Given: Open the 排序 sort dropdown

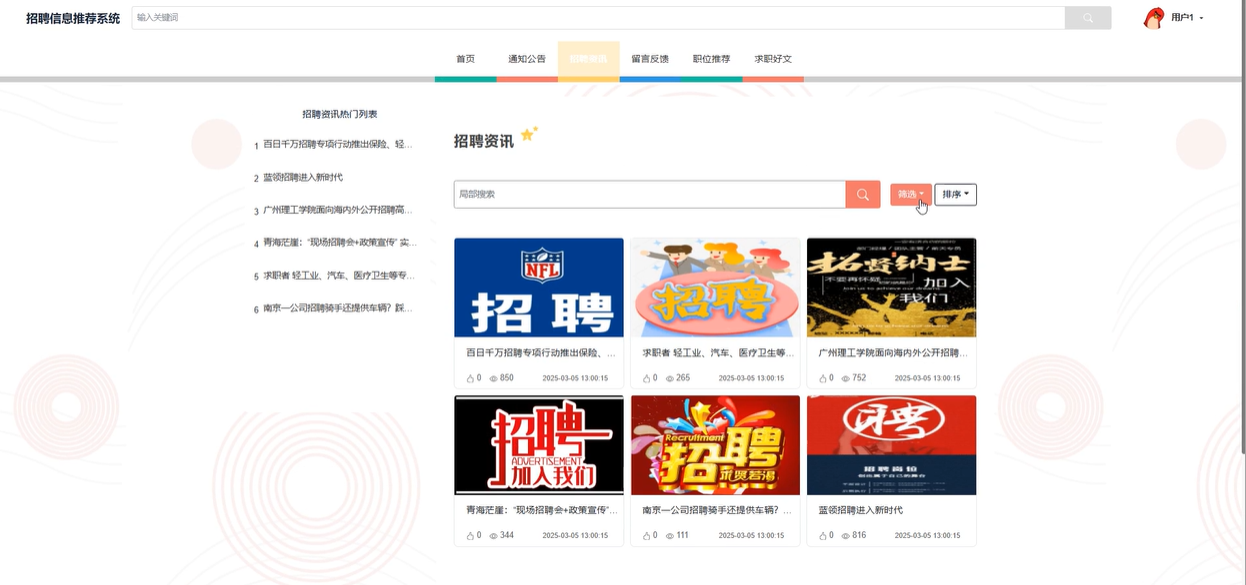Looking at the screenshot, I should (956, 195).
